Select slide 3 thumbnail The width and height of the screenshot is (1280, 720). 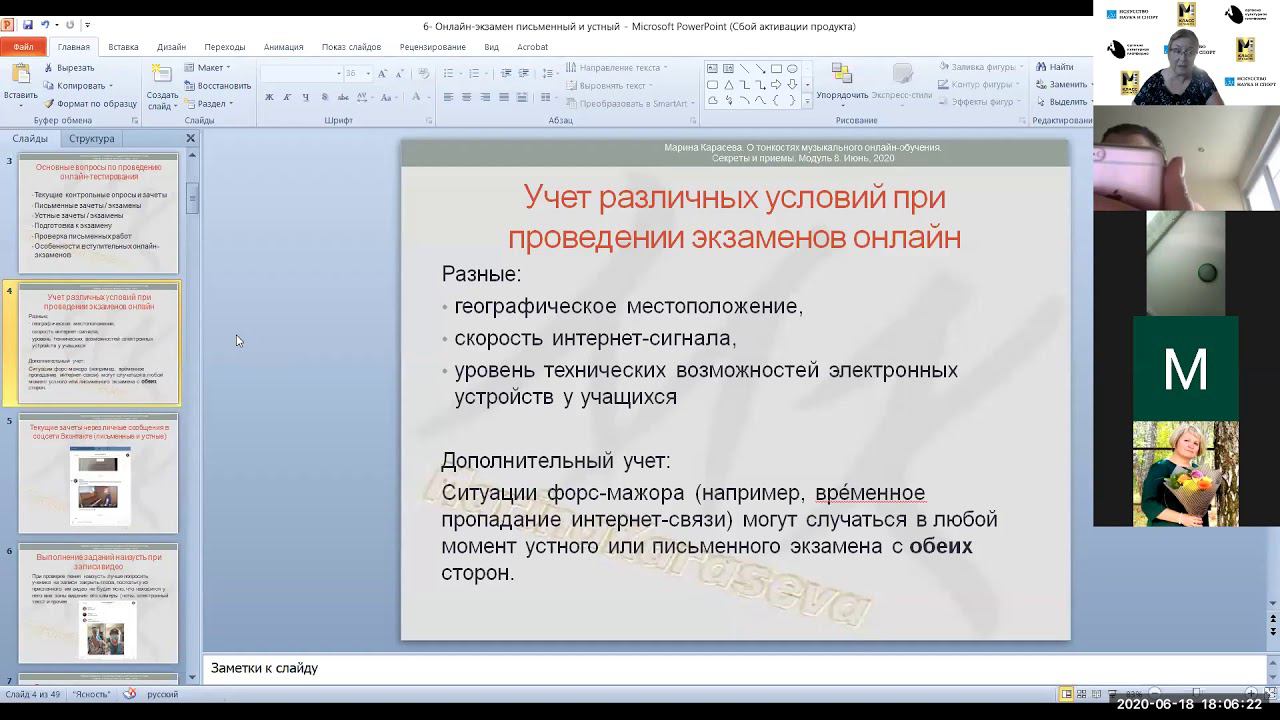(x=98, y=213)
